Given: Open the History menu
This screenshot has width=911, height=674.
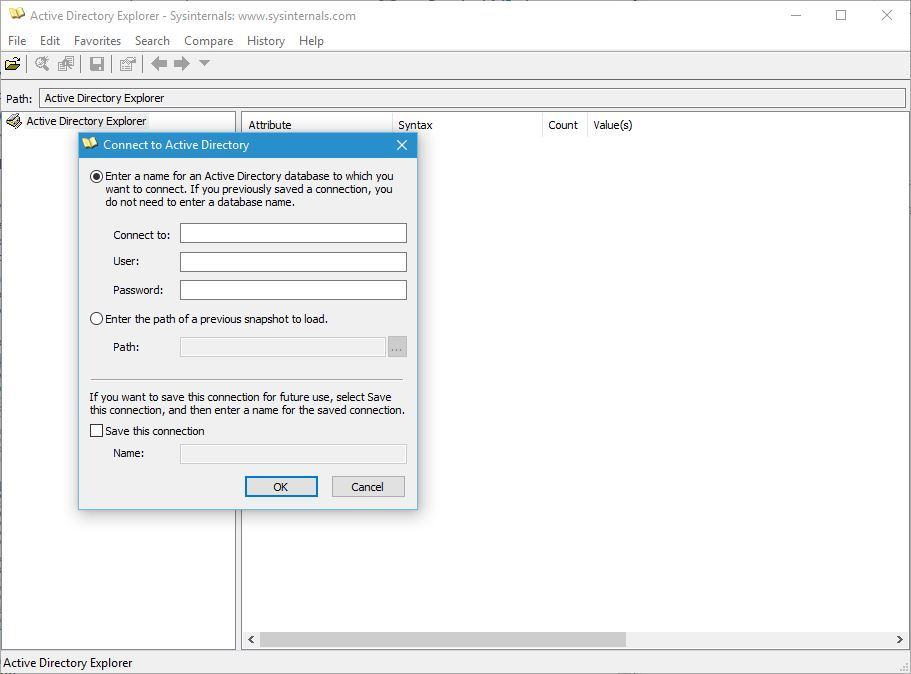Looking at the screenshot, I should tap(266, 41).
